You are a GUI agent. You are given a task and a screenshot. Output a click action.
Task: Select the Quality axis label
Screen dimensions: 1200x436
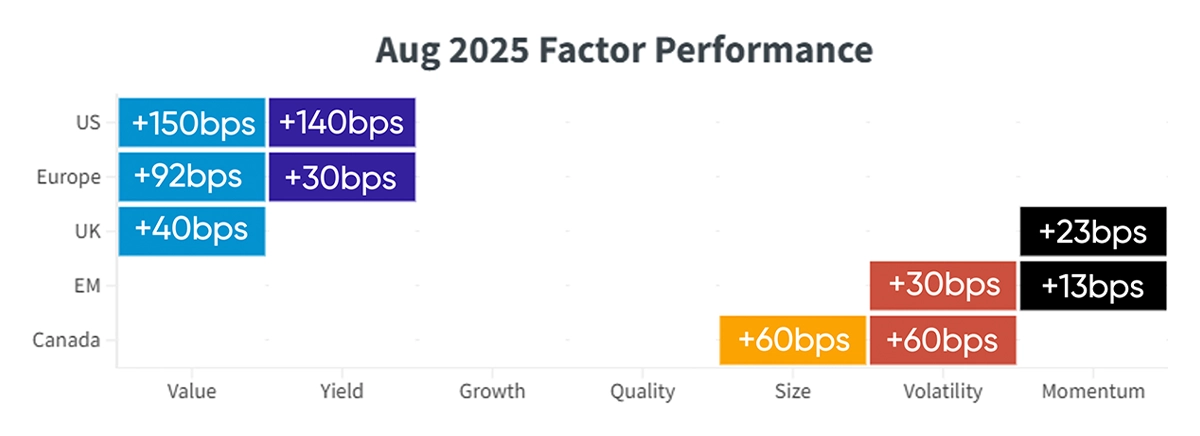[x=643, y=391]
